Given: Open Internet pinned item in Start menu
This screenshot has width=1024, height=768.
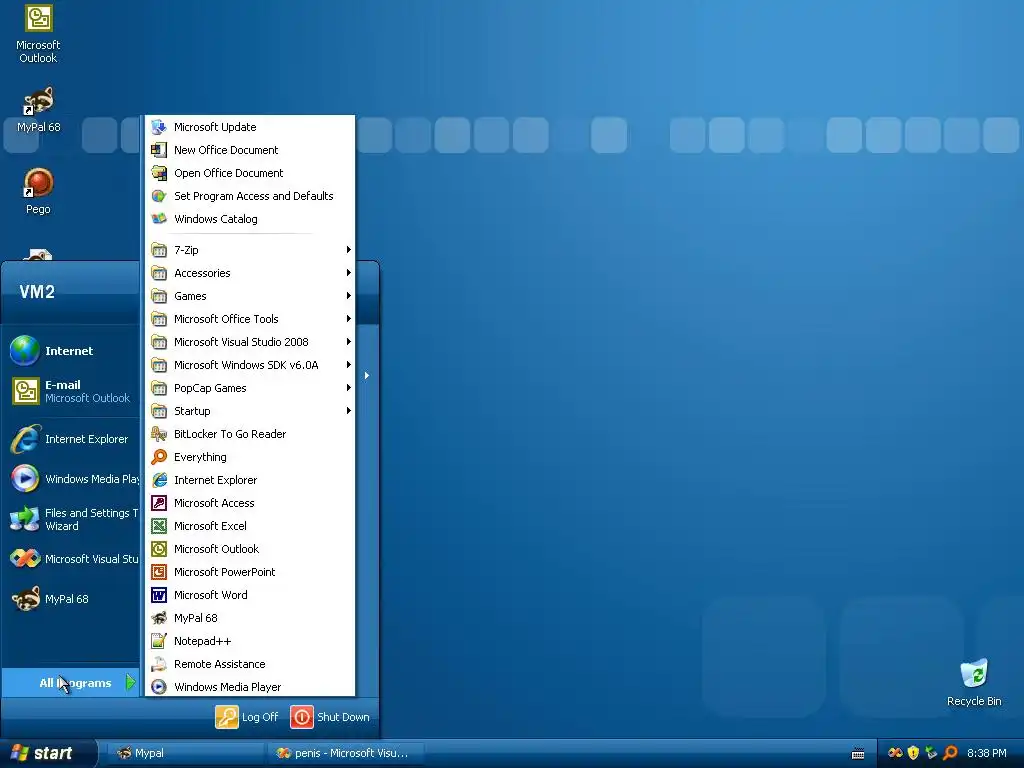Looking at the screenshot, I should pyautogui.click(x=71, y=351).
